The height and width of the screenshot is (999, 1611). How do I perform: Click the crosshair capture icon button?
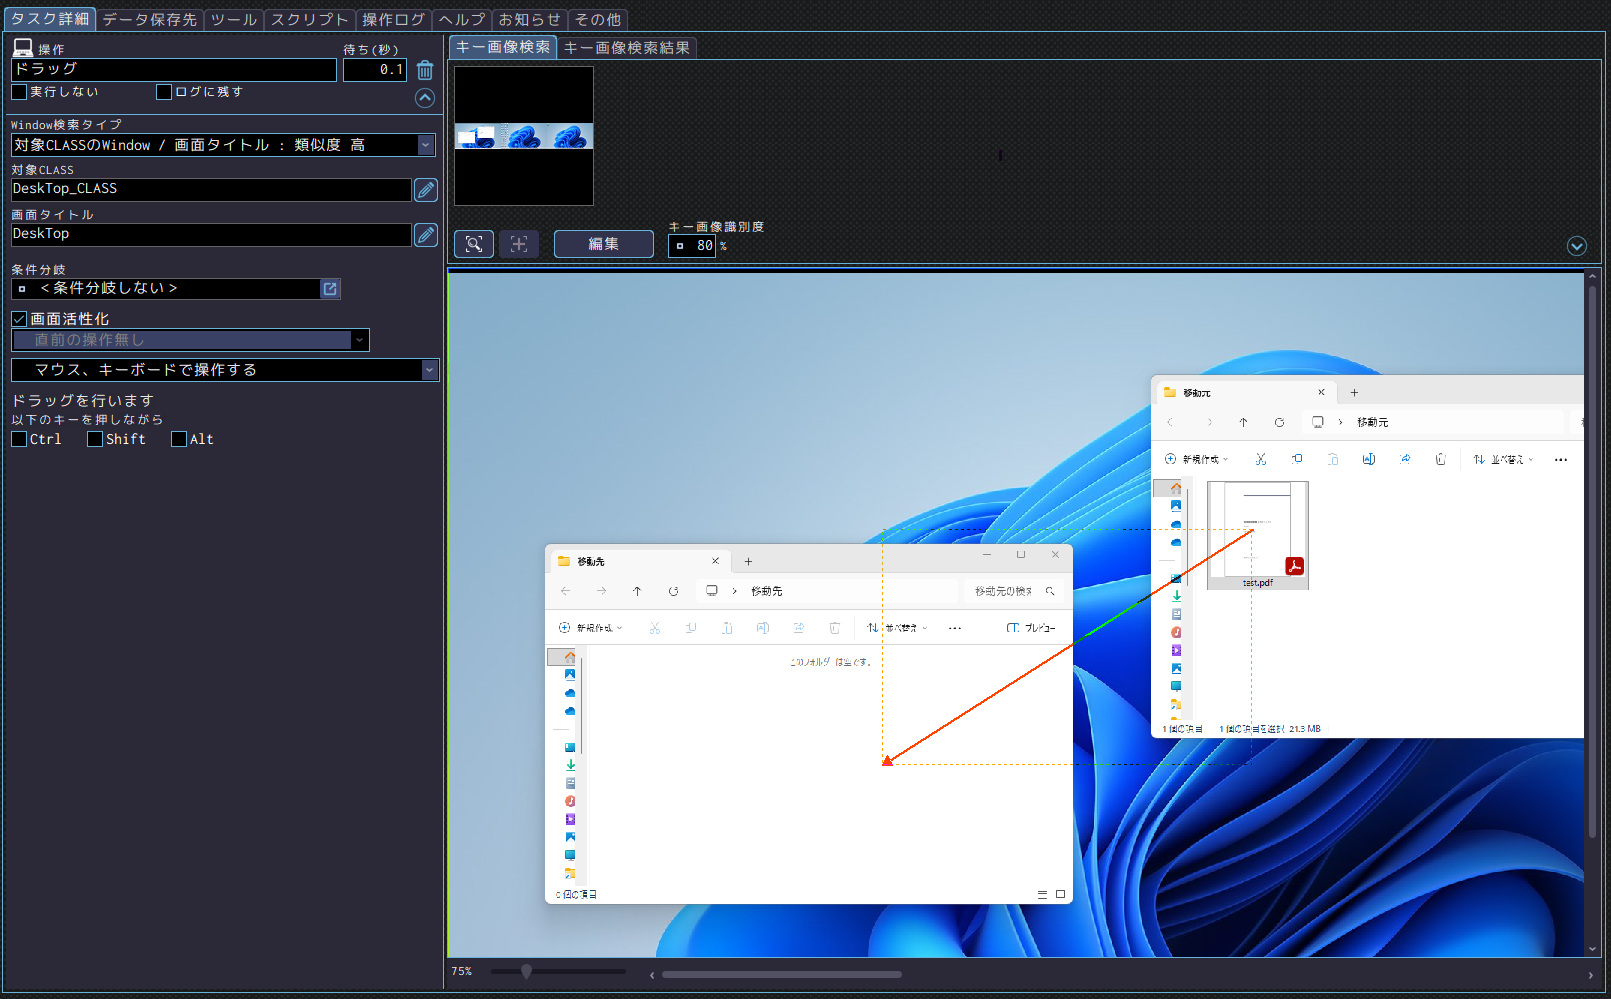[519, 244]
